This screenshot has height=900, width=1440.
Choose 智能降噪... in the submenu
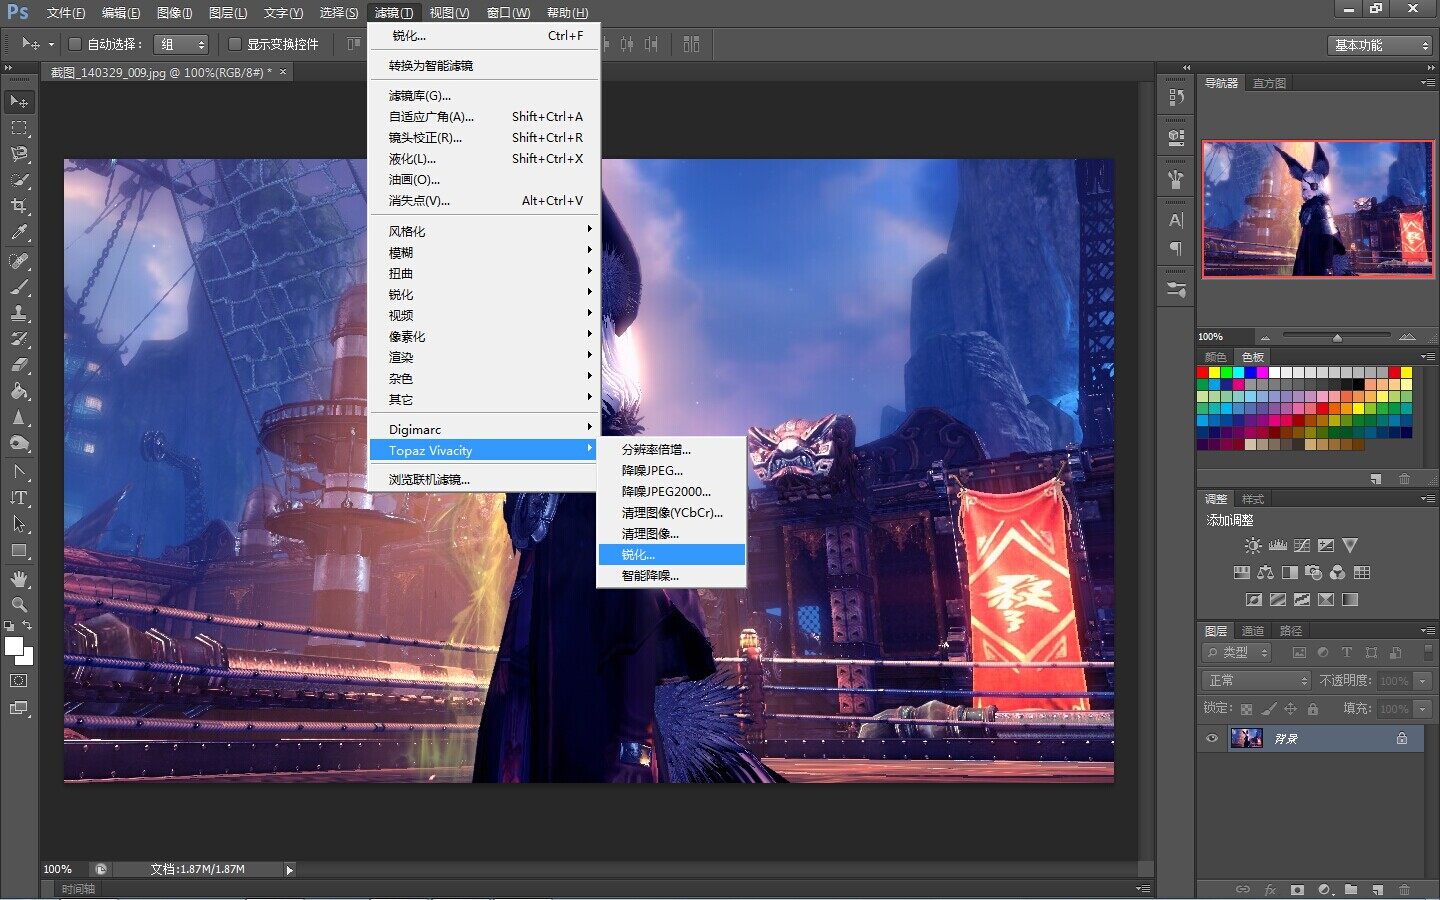pyautogui.click(x=671, y=575)
